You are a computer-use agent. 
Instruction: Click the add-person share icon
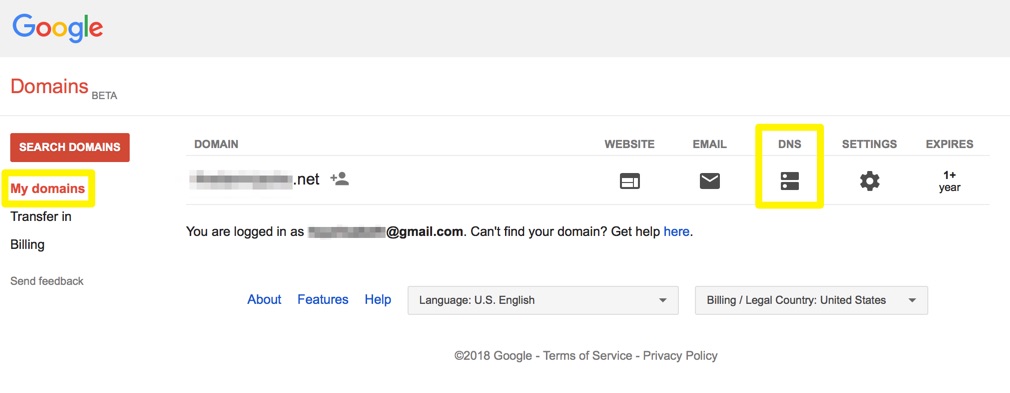coord(339,178)
